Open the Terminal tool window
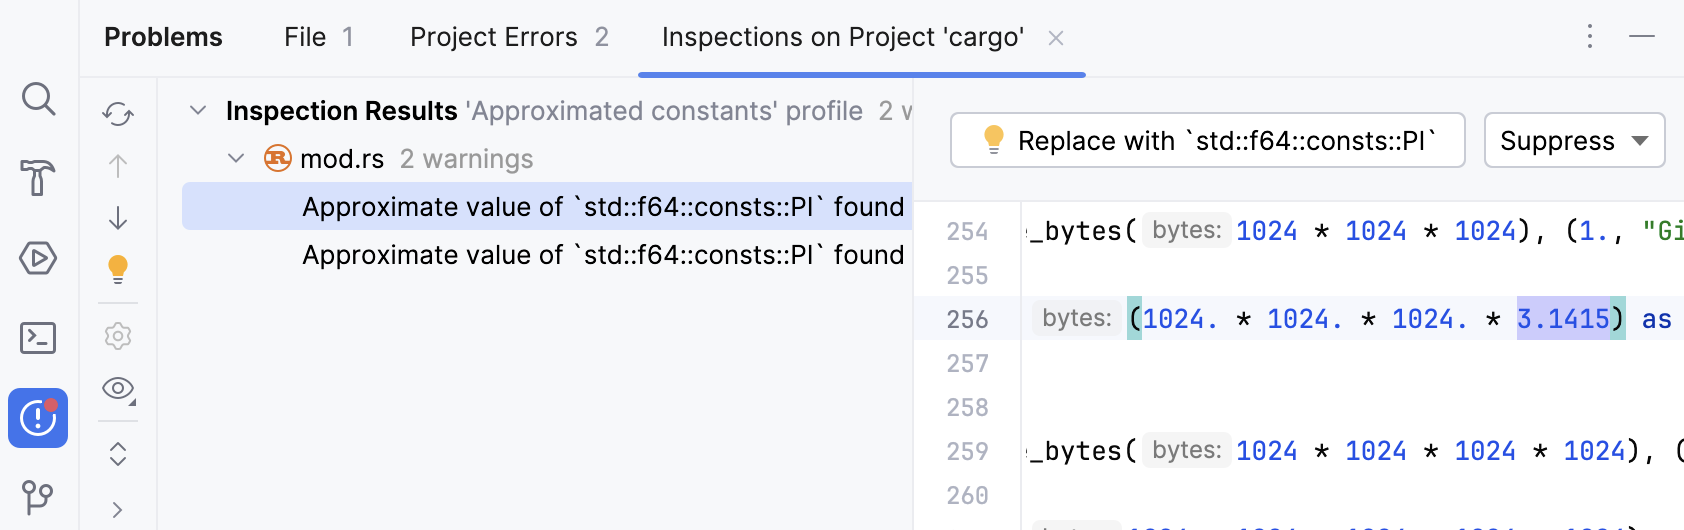 tap(38, 338)
